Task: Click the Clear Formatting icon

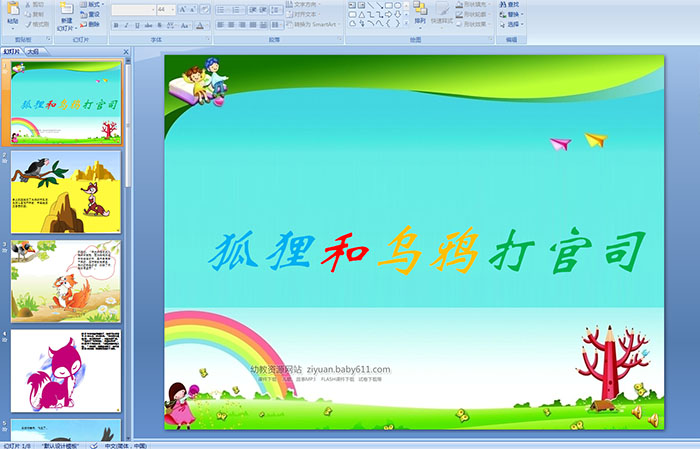Action: click(206, 9)
